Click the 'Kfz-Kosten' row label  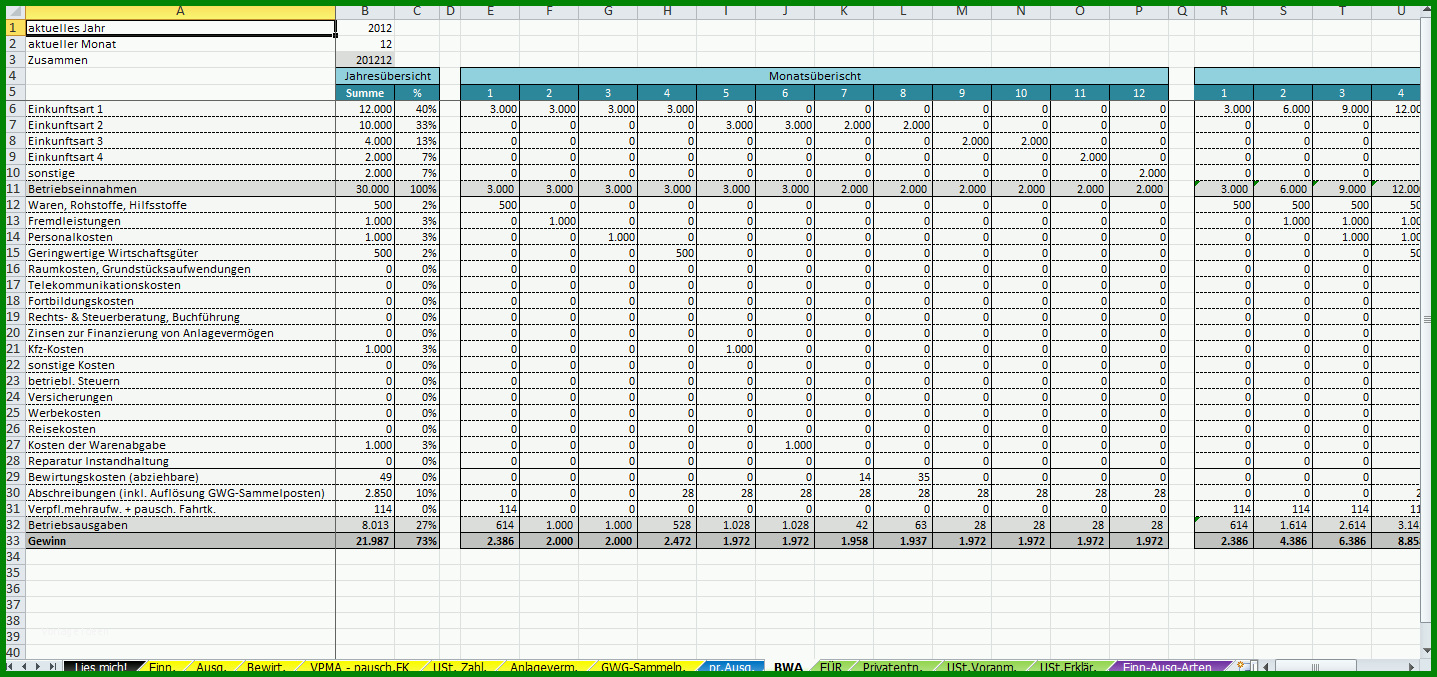click(56, 349)
